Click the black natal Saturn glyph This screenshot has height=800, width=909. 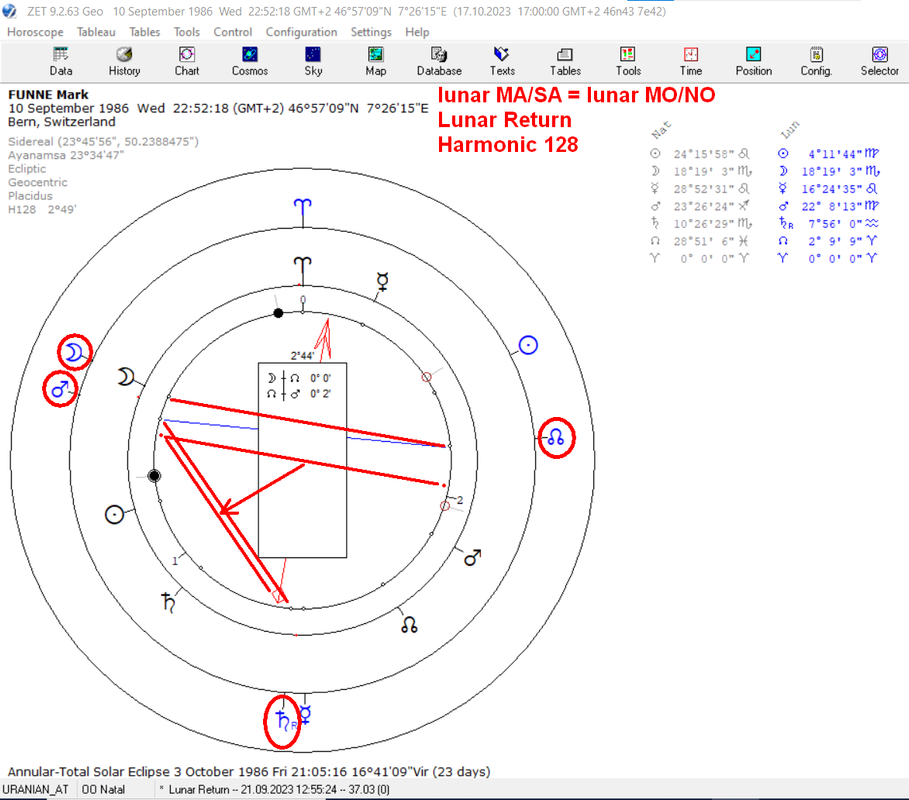pos(168,602)
